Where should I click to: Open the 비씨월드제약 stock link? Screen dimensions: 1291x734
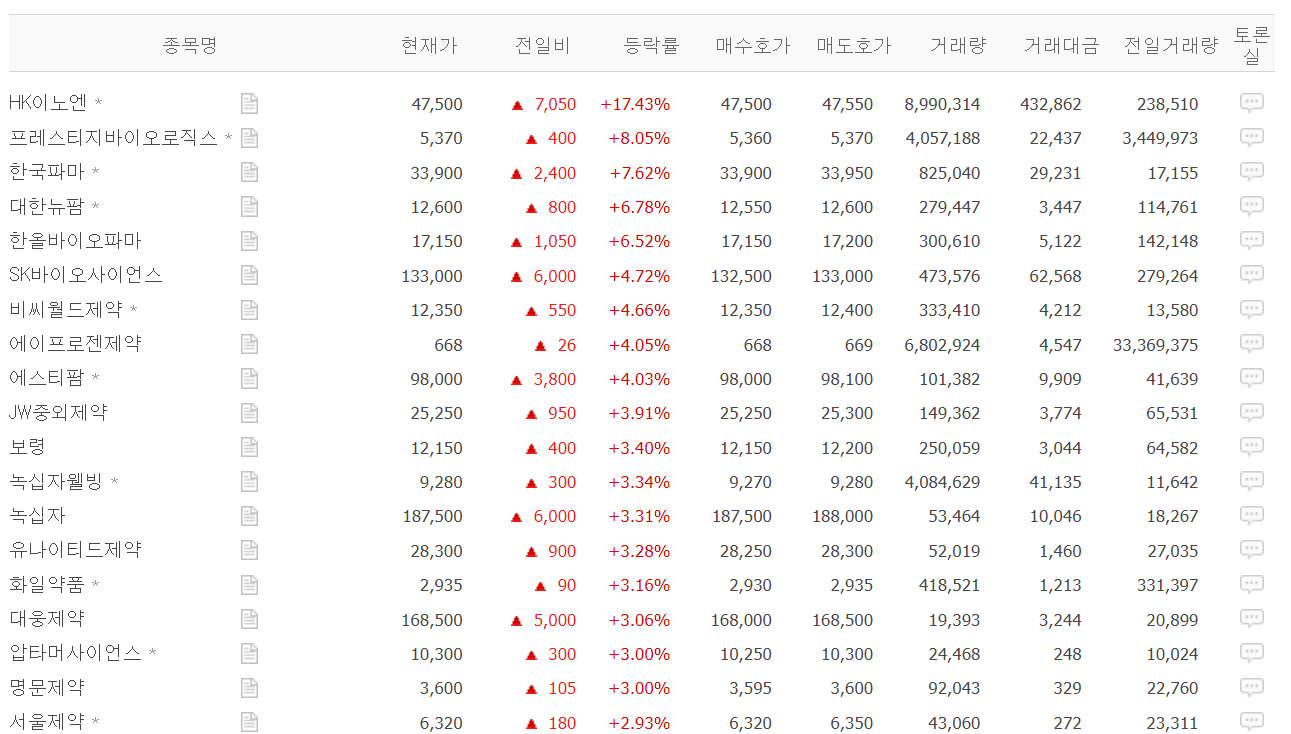[66, 310]
